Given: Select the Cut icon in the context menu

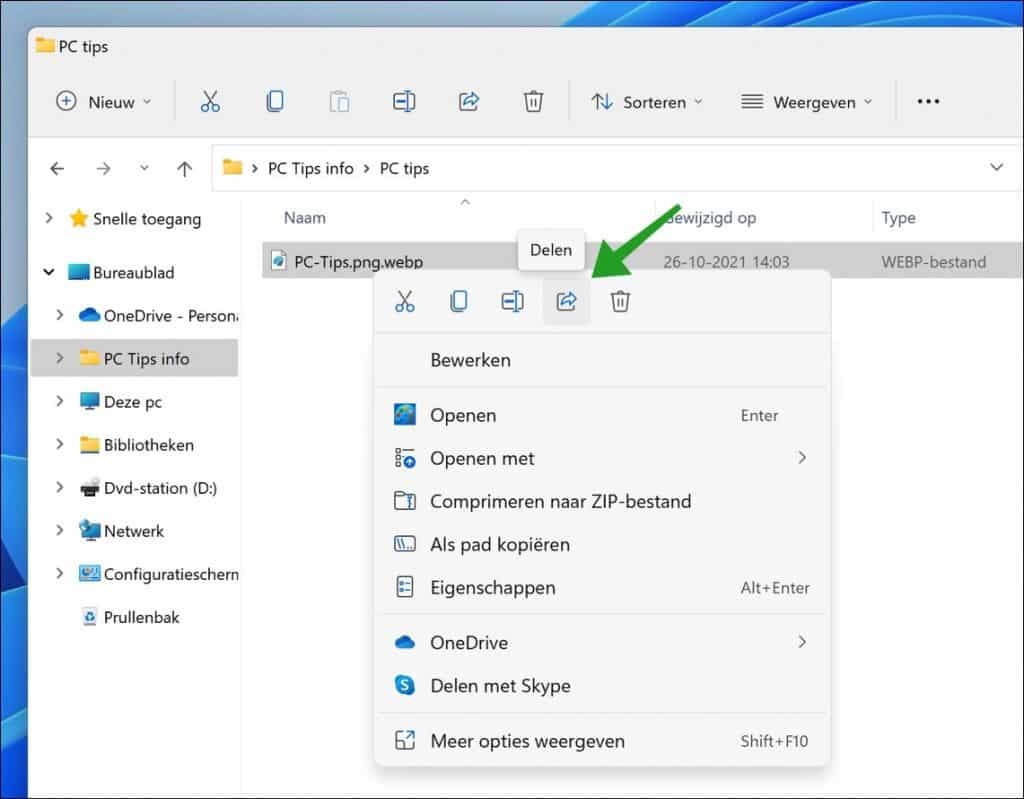Looking at the screenshot, I should [405, 300].
